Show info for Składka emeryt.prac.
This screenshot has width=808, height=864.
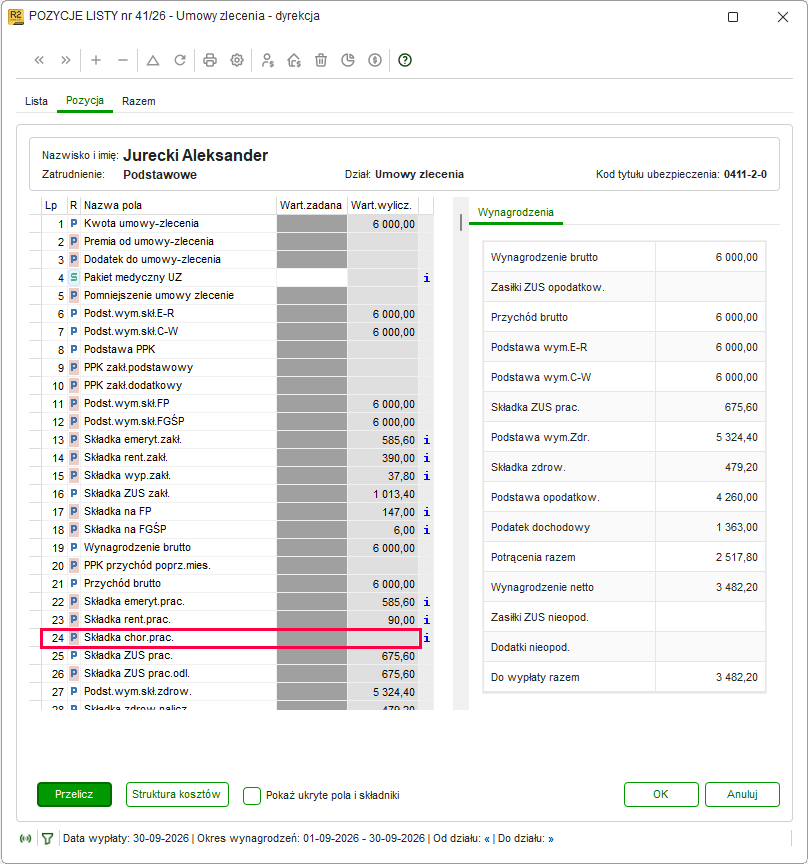pos(427,602)
